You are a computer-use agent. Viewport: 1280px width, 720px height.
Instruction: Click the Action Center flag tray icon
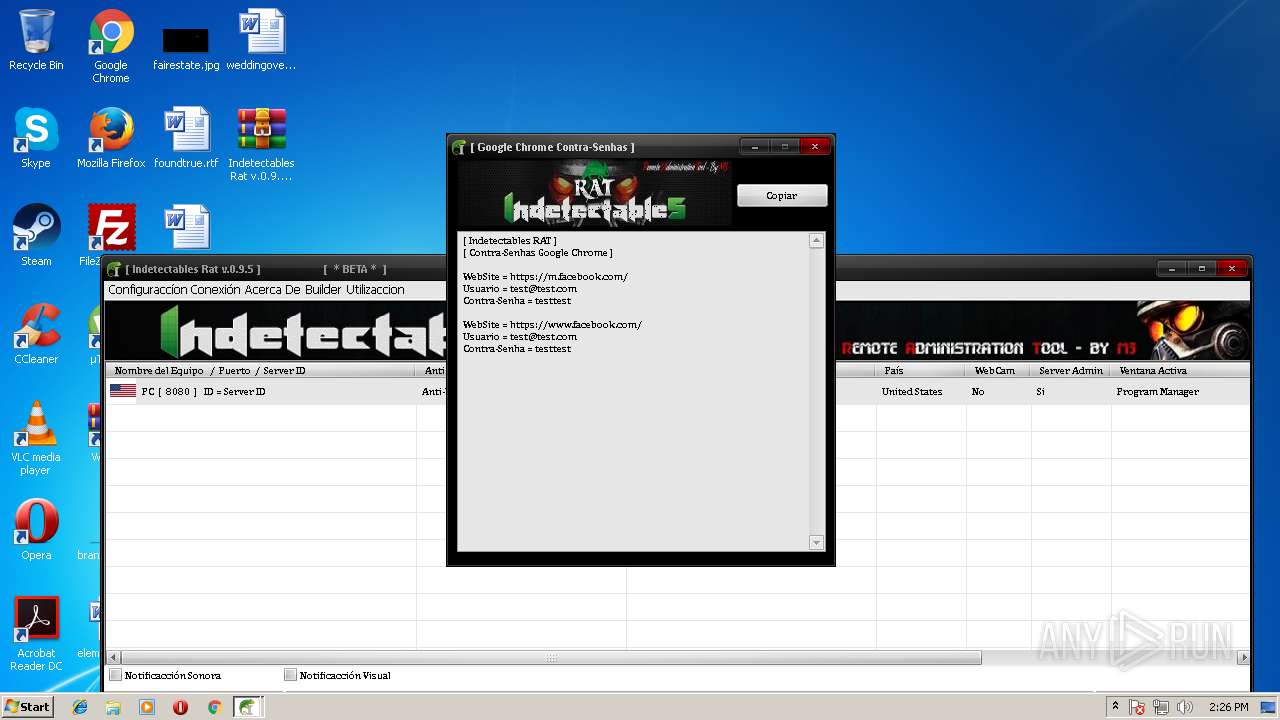1138,707
